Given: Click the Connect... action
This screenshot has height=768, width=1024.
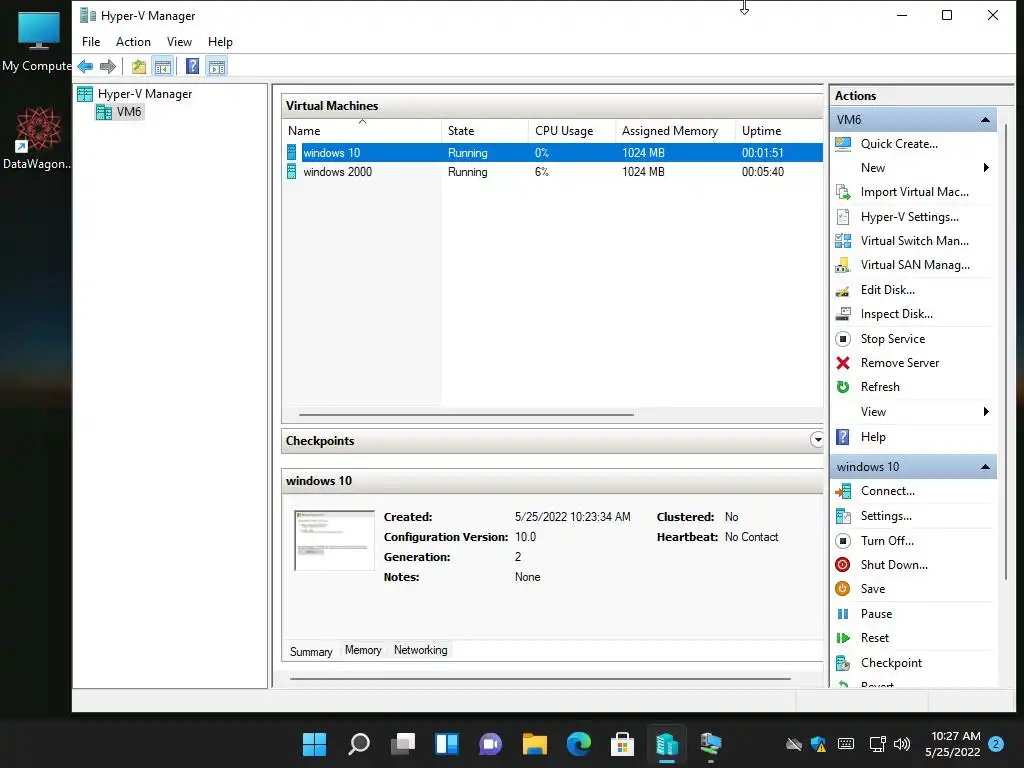Looking at the screenshot, I should point(888,491).
